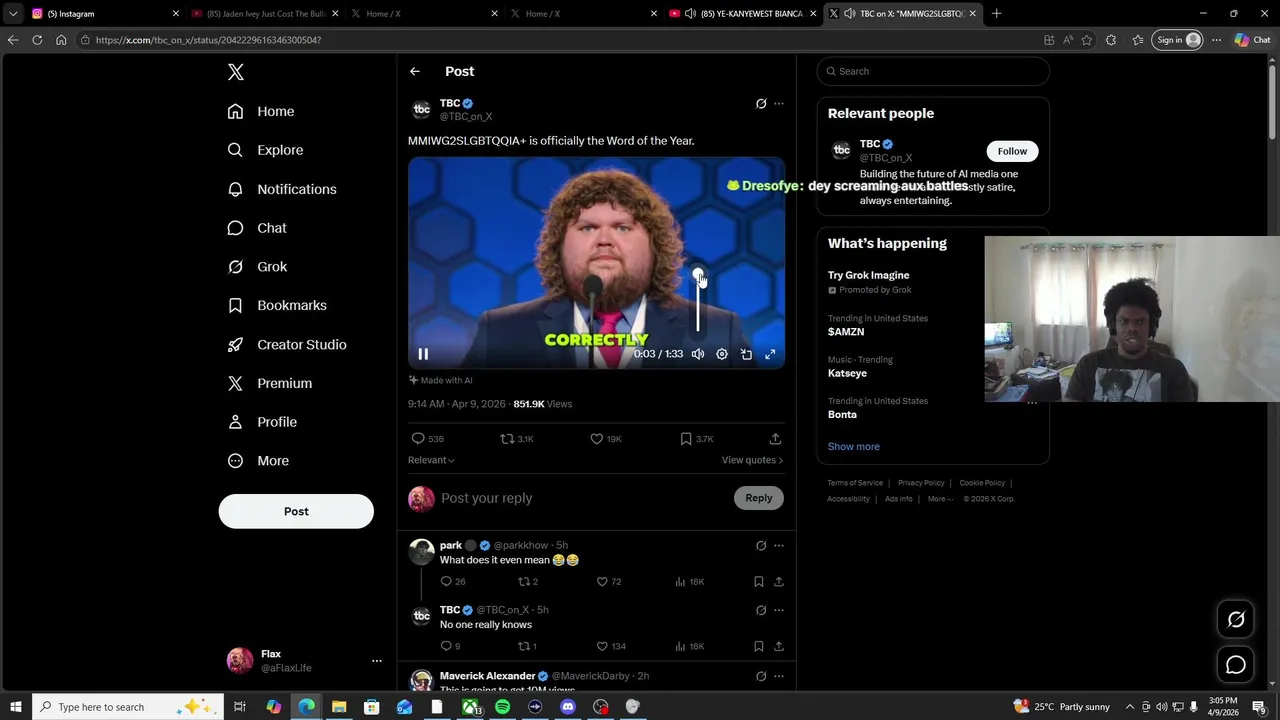1280x720 pixels.
Task: View analytics on park's reply, 18K
Action: (690, 582)
